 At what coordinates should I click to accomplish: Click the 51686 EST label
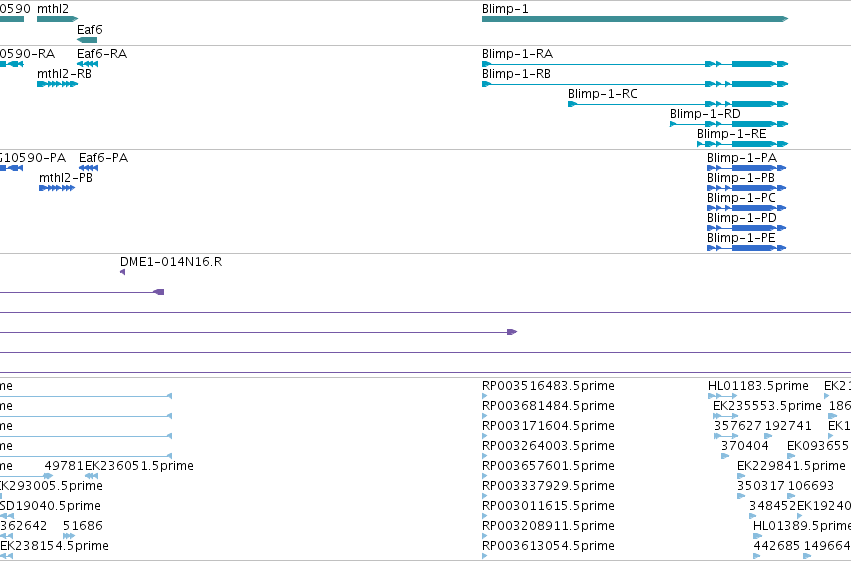pos(82,526)
